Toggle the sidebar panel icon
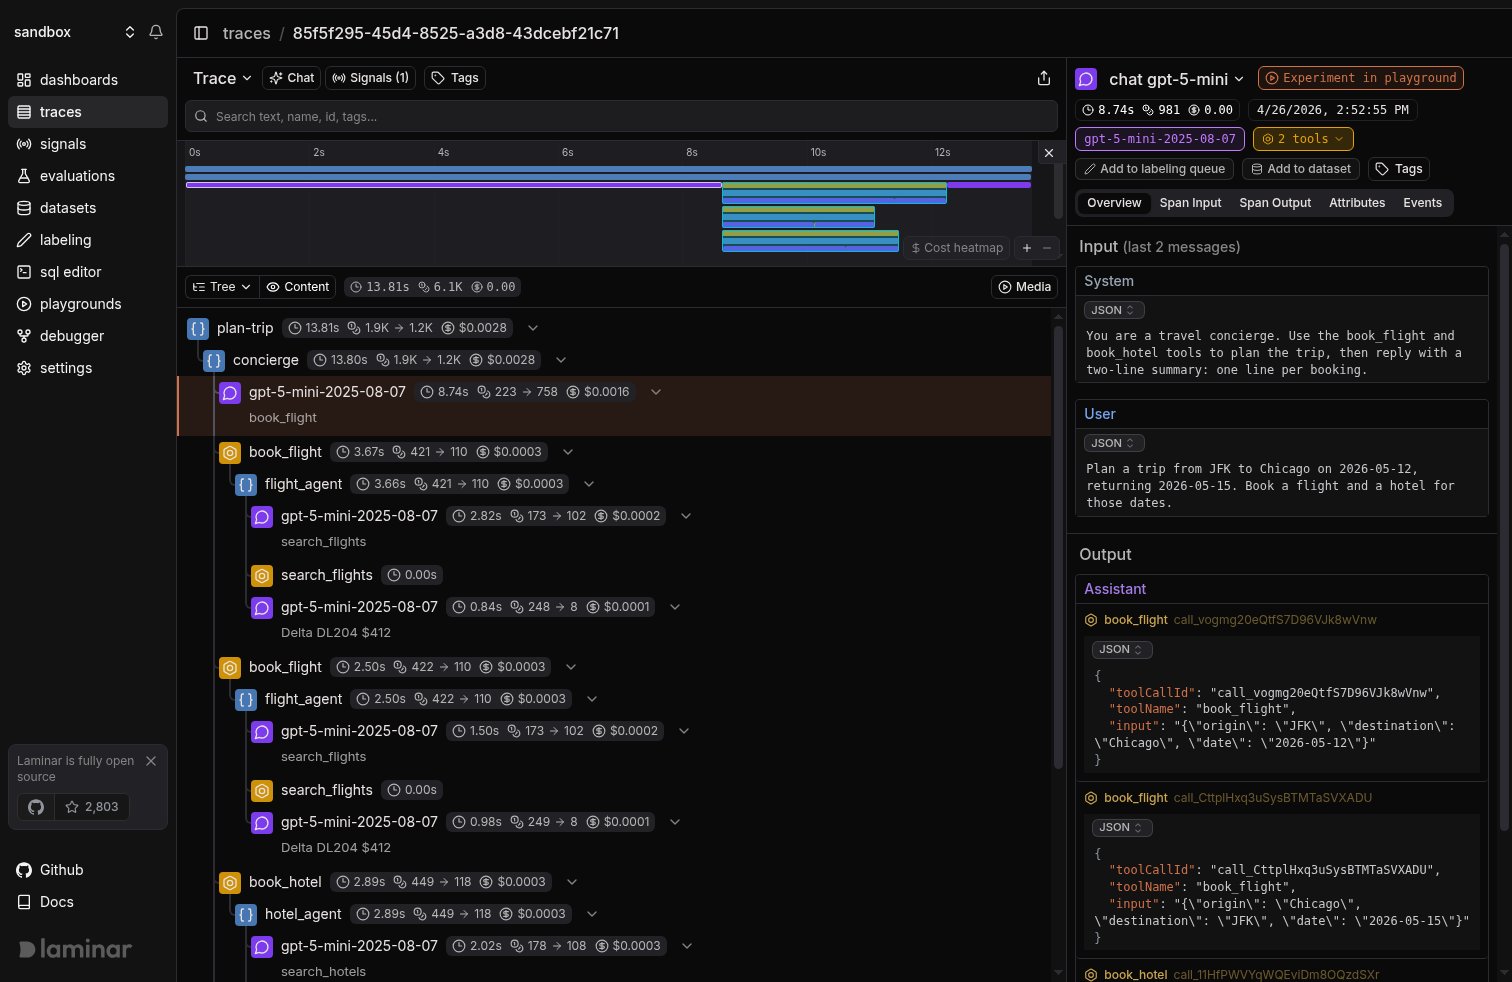 pos(201,33)
